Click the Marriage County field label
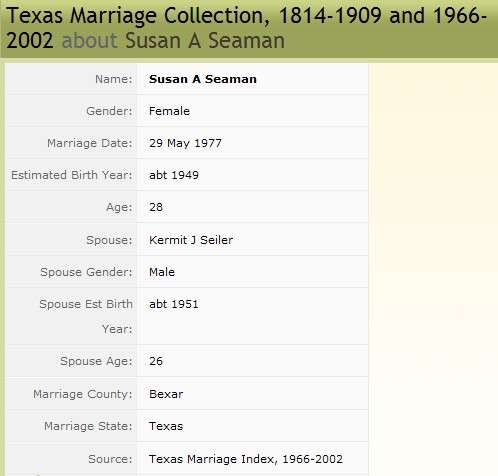 click(x=83, y=394)
